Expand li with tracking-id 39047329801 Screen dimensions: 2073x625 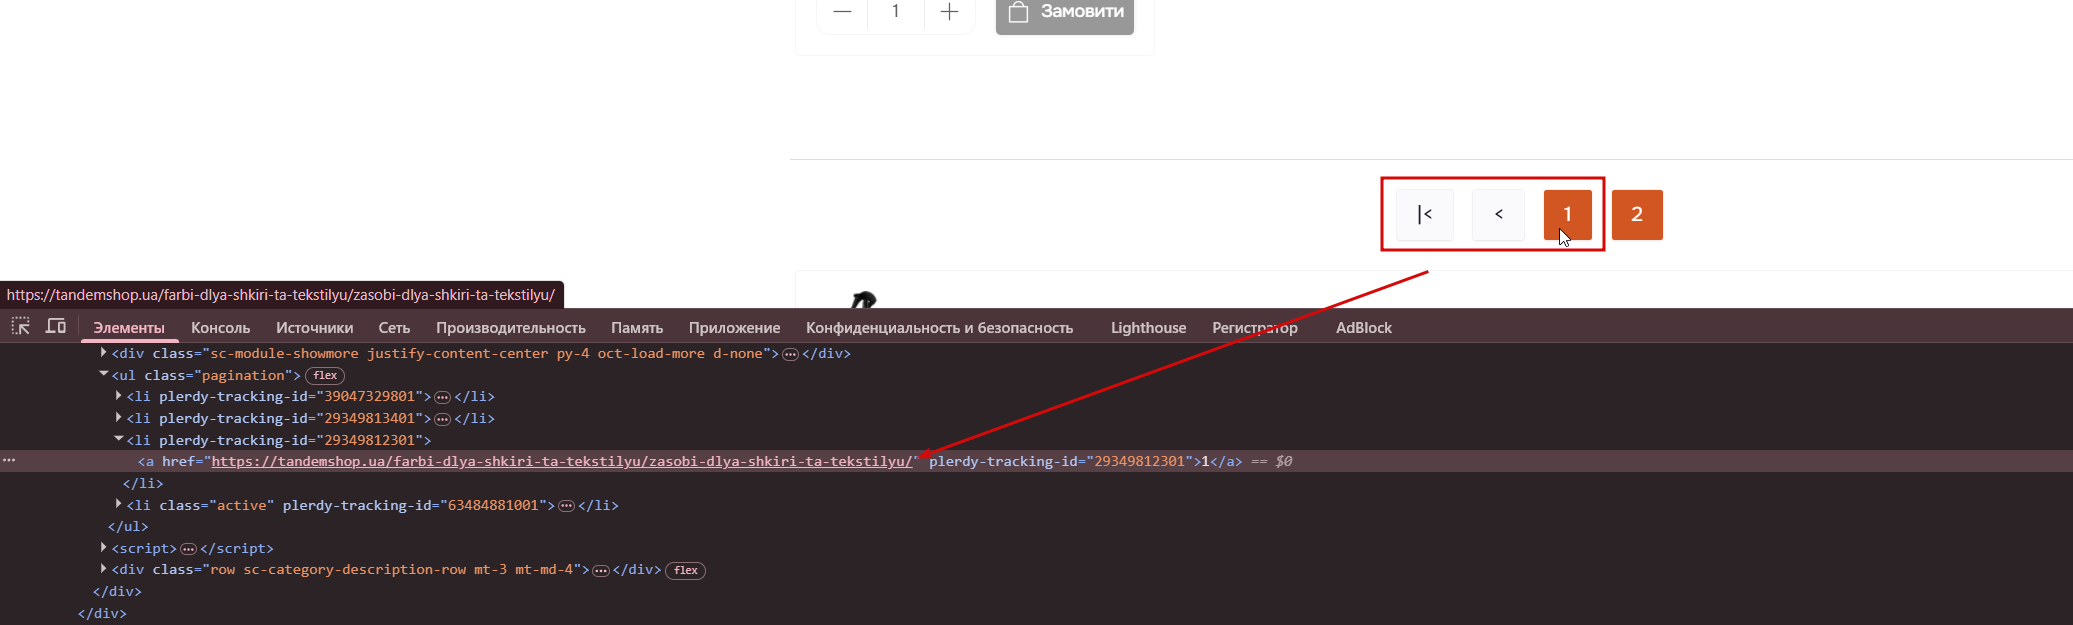pos(118,396)
